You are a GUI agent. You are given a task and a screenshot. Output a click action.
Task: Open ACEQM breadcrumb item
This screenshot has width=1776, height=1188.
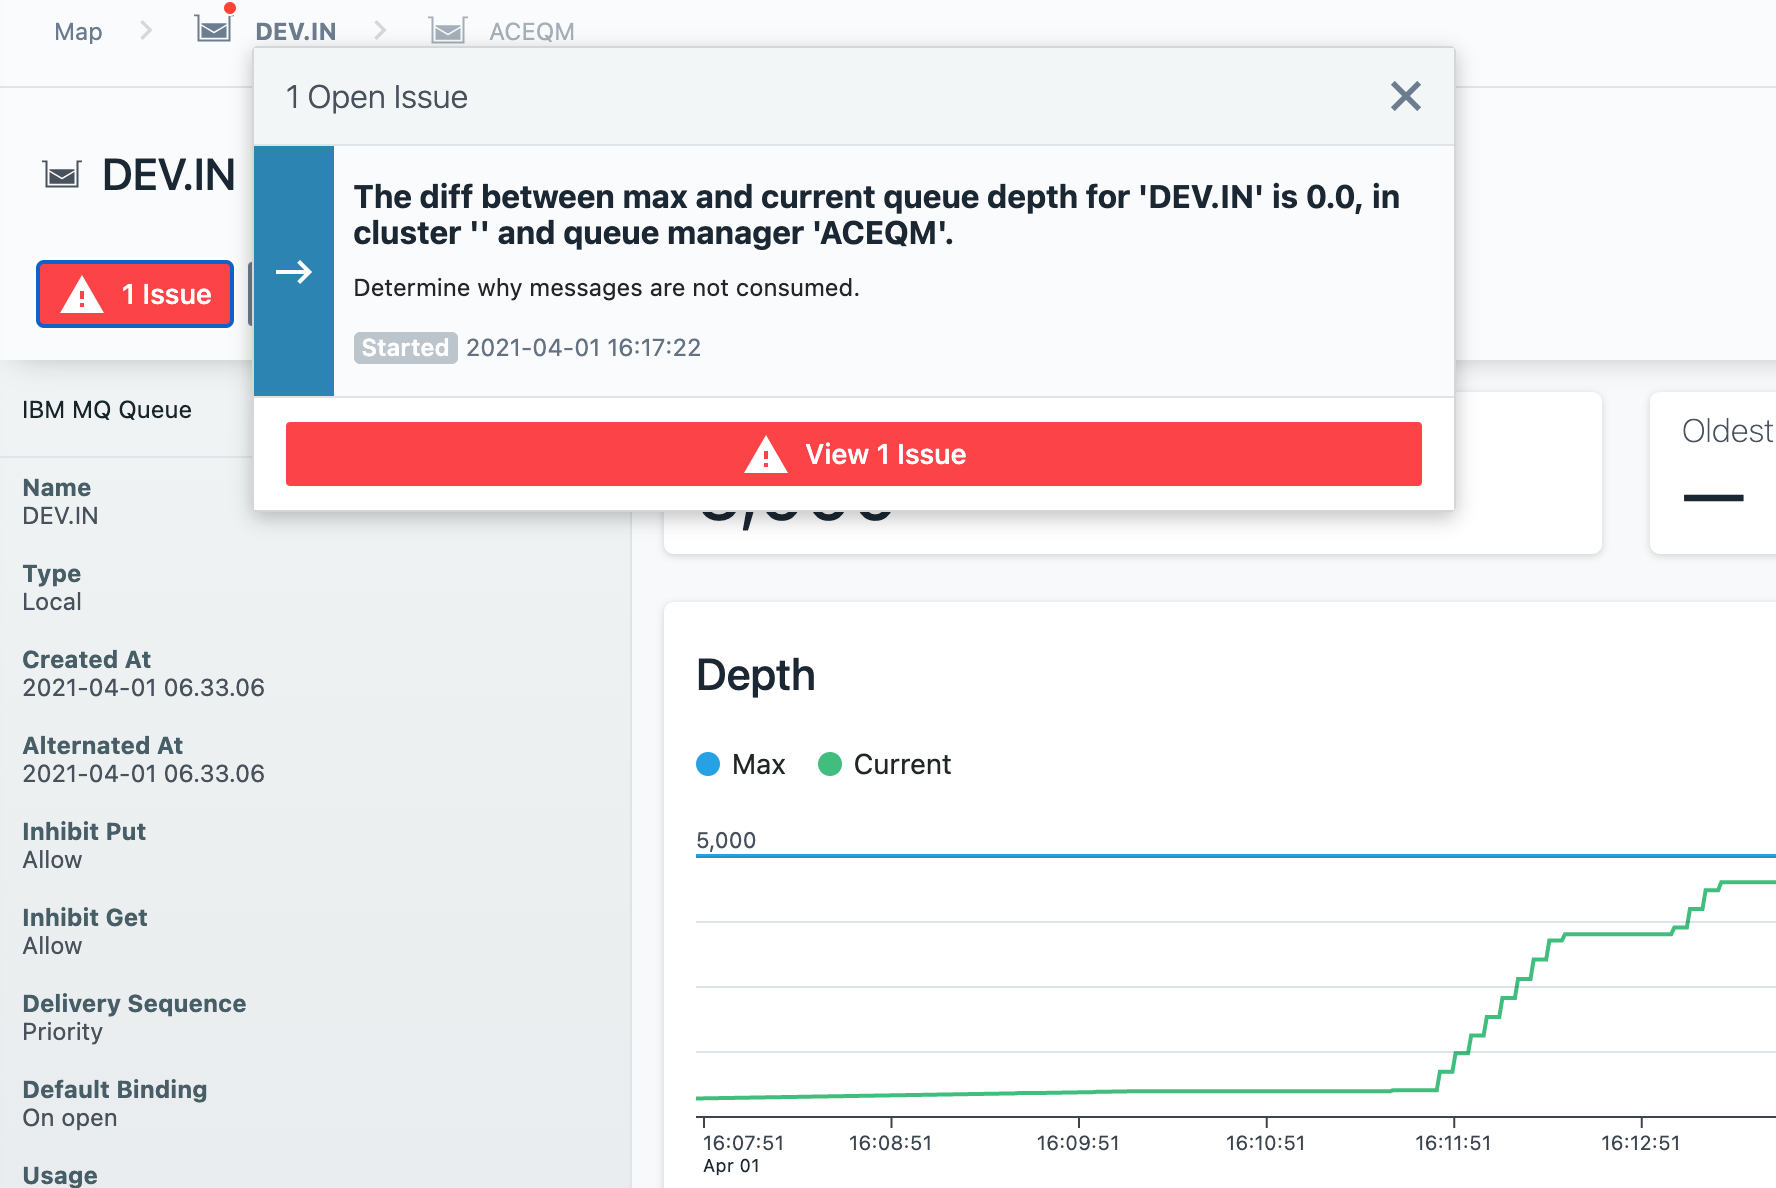point(531,32)
